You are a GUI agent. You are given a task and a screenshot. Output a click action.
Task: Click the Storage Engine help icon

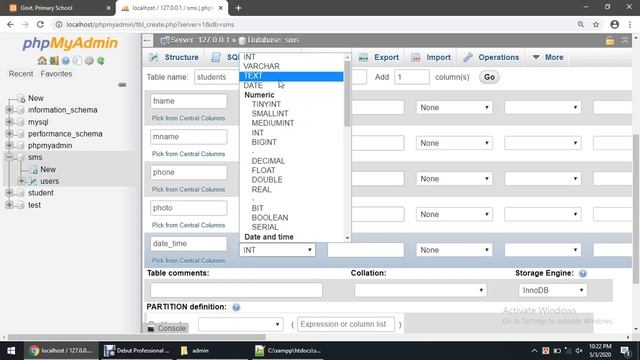coord(583,273)
